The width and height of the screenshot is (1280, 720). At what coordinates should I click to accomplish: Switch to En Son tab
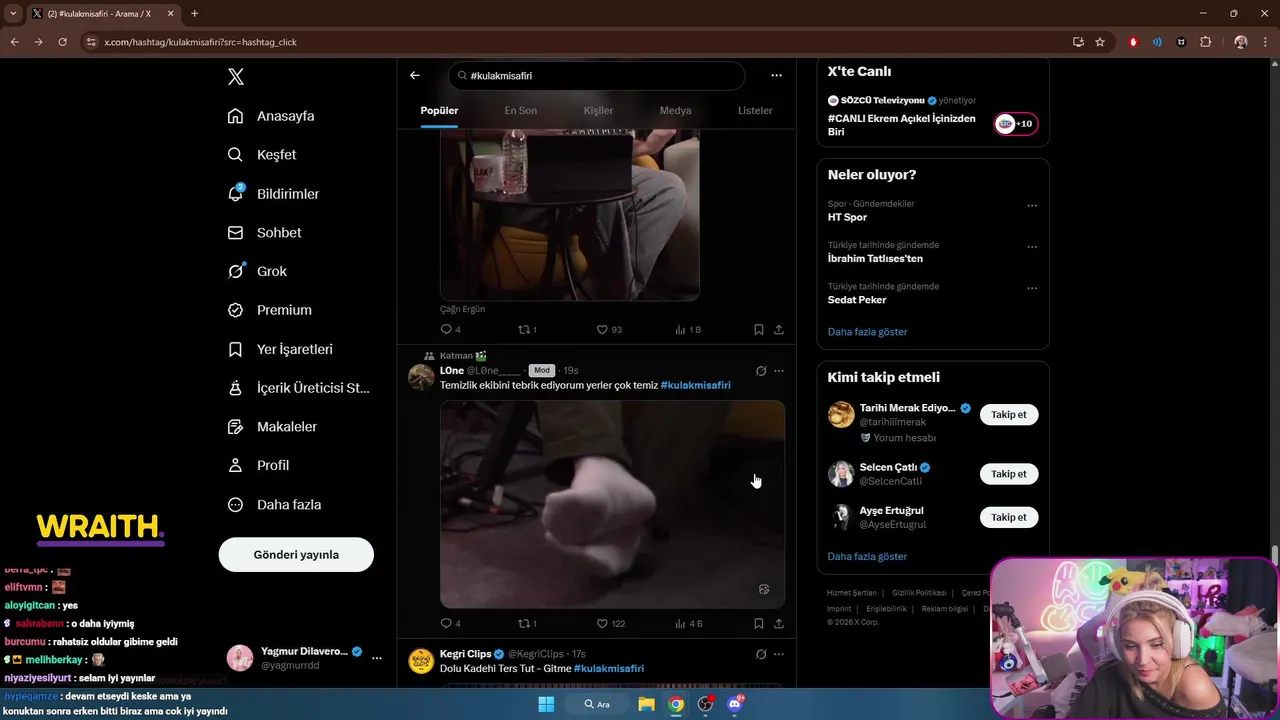coord(520,111)
